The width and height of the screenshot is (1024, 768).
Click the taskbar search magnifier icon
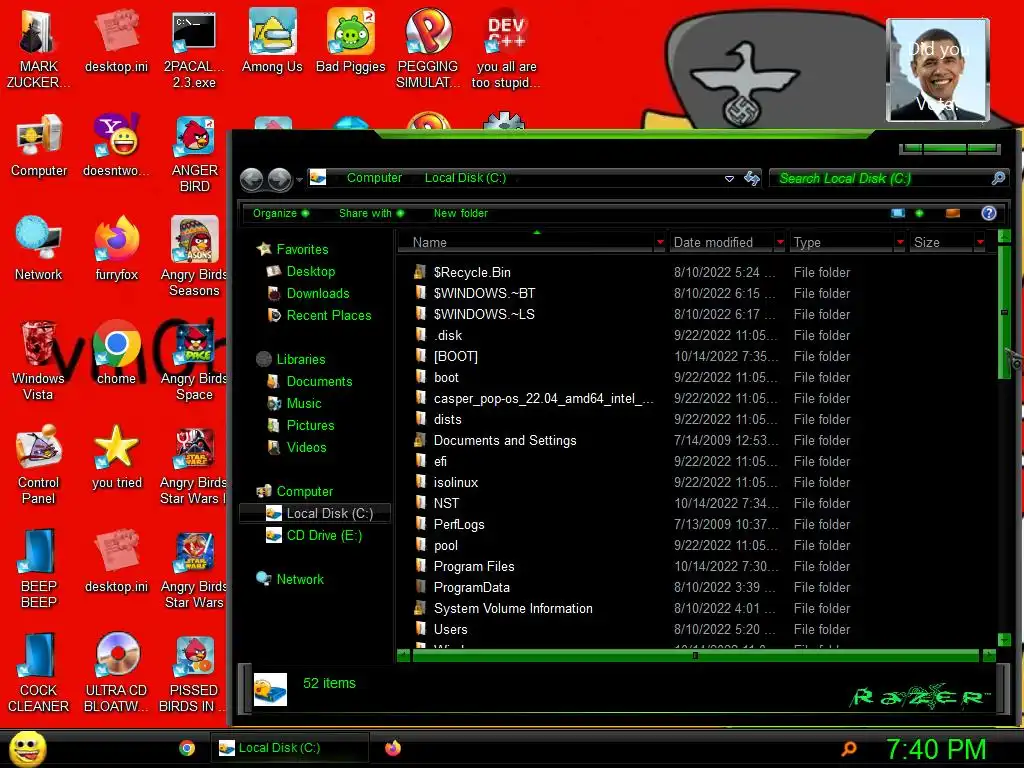click(849, 749)
